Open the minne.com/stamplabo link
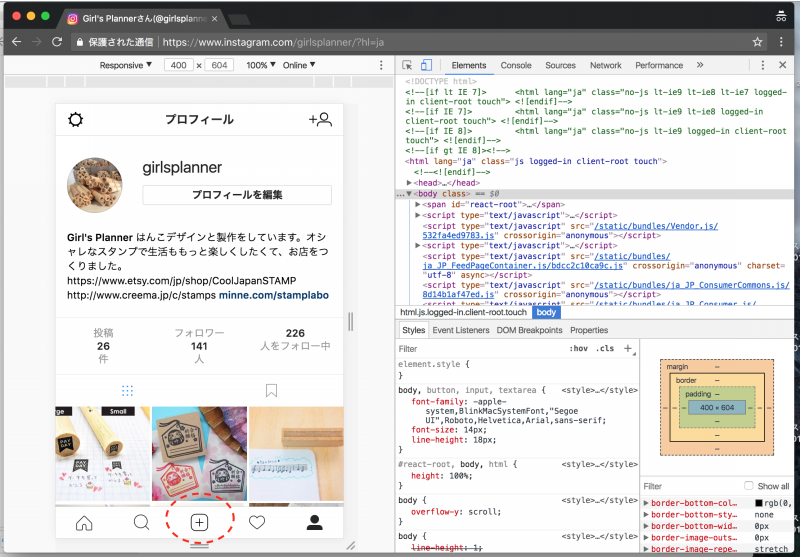 pyautogui.click(x=274, y=295)
